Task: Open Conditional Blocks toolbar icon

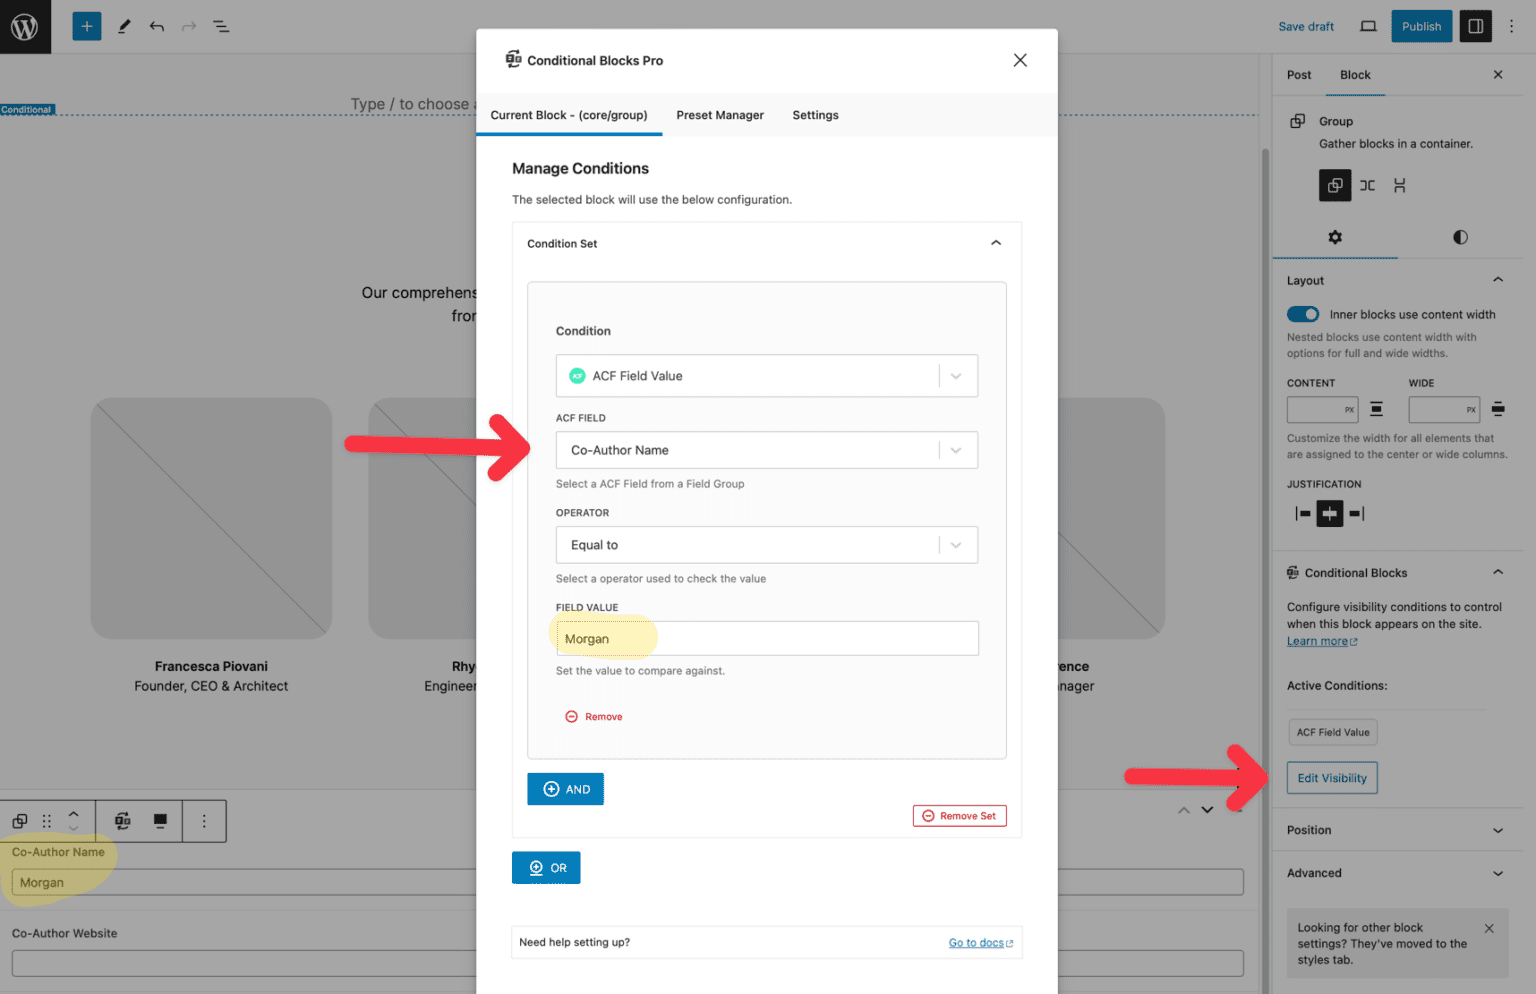Action: point(123,821)
